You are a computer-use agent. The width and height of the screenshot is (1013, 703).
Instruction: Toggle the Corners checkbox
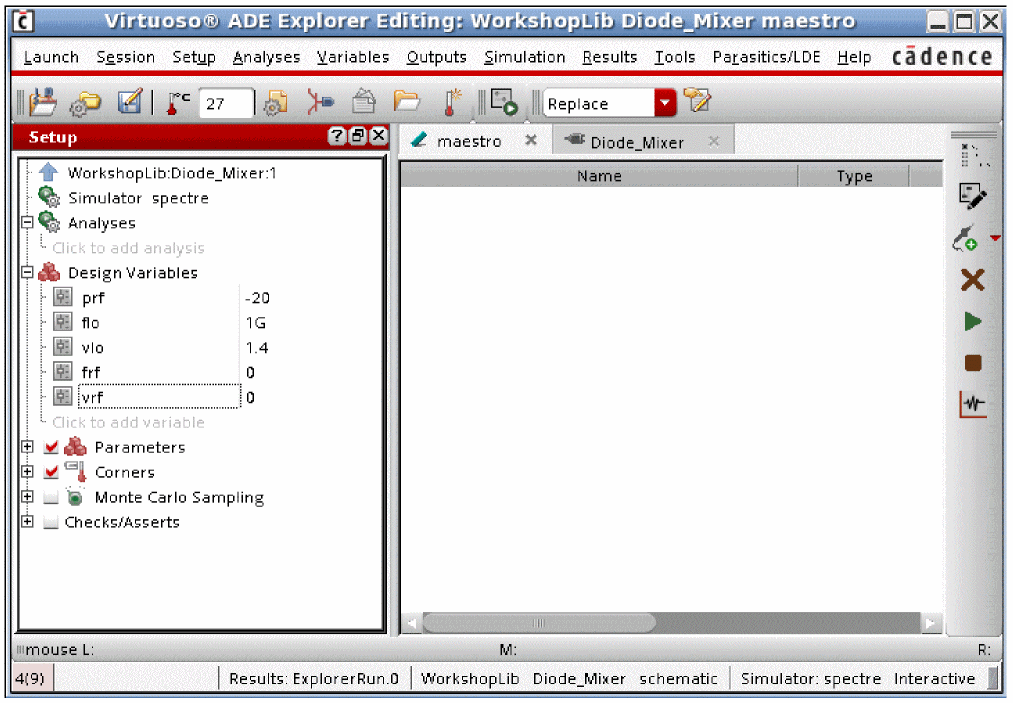[x=51, y=472]
